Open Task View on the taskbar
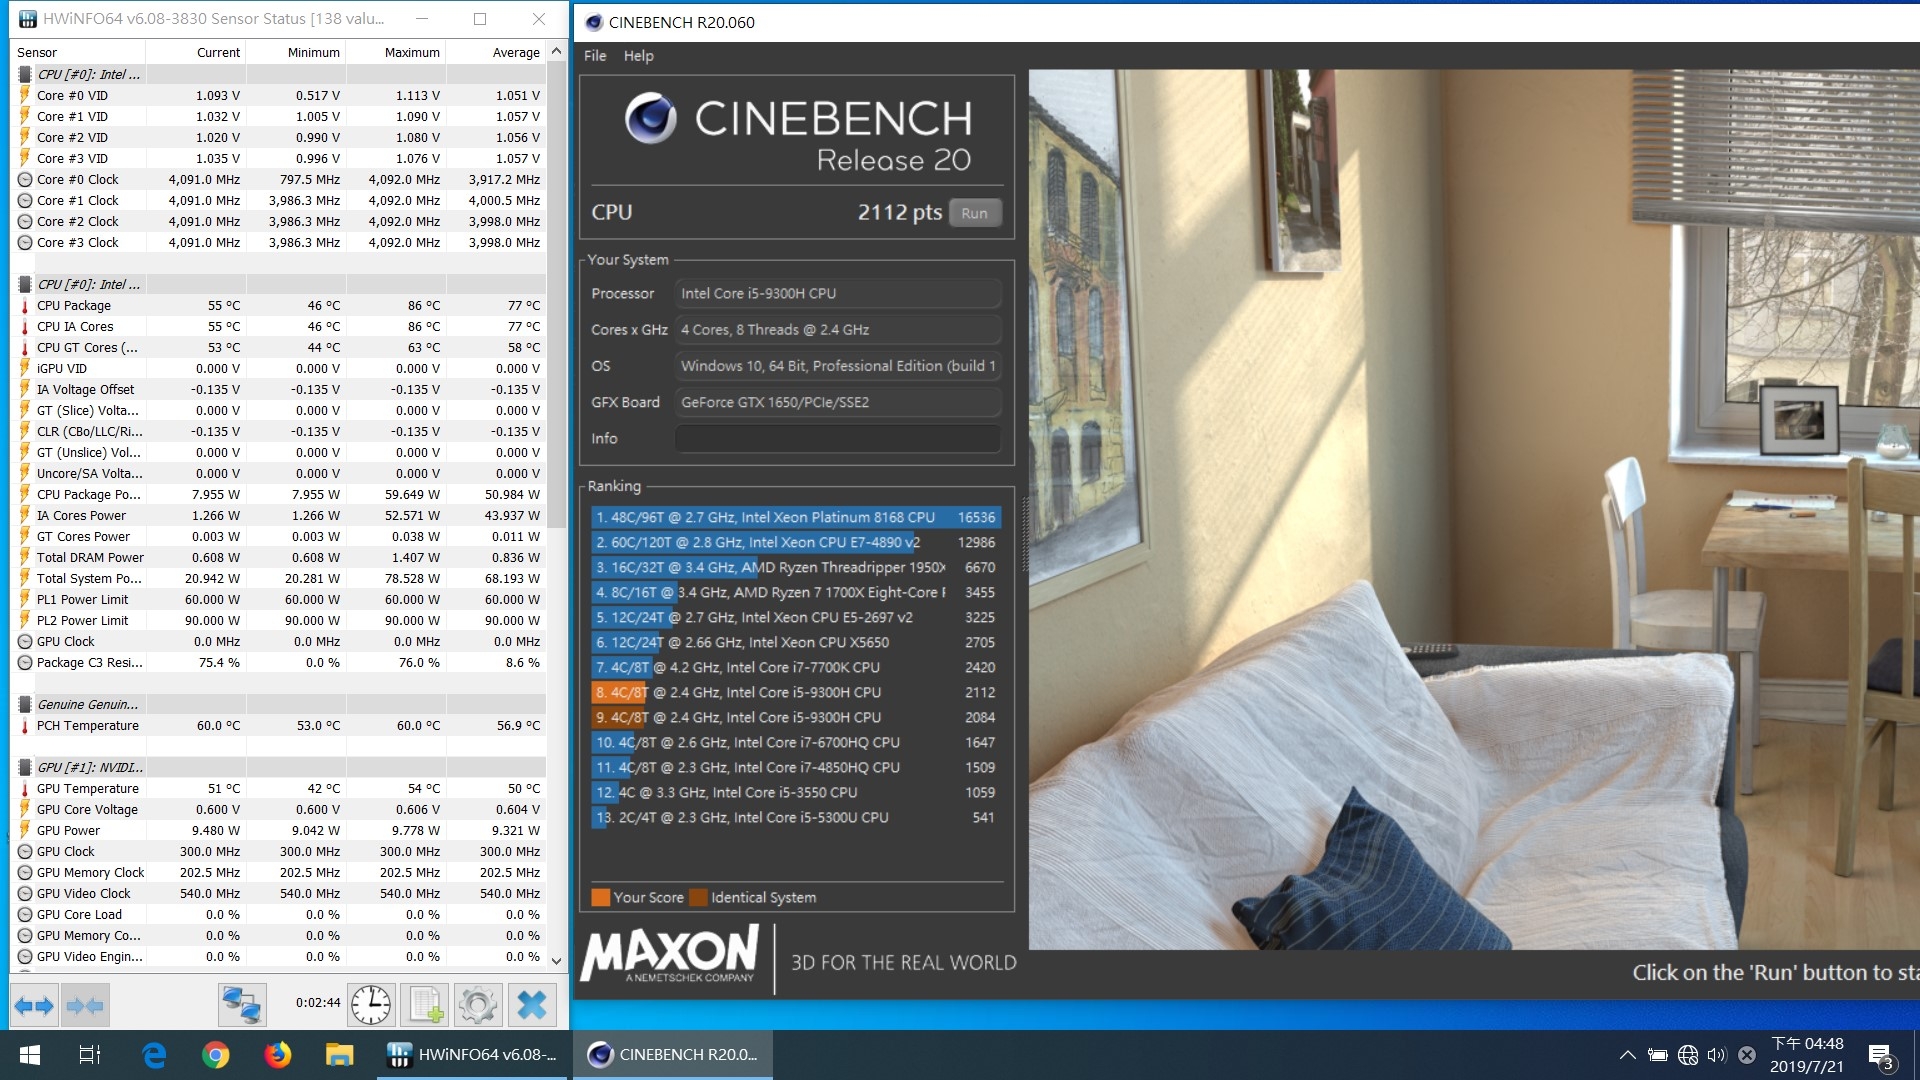This screenshot has height=1080, width=1920. click(90, 1055)
